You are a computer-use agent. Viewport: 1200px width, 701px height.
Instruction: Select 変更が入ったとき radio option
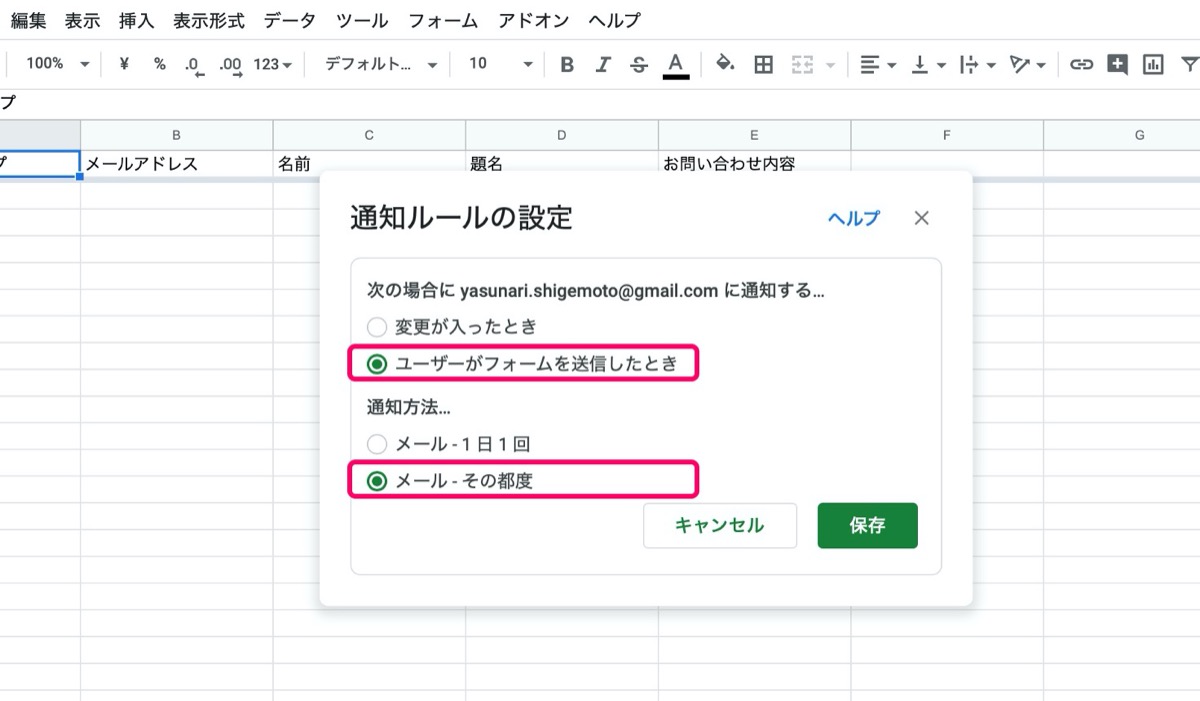(x=377, y=327)
